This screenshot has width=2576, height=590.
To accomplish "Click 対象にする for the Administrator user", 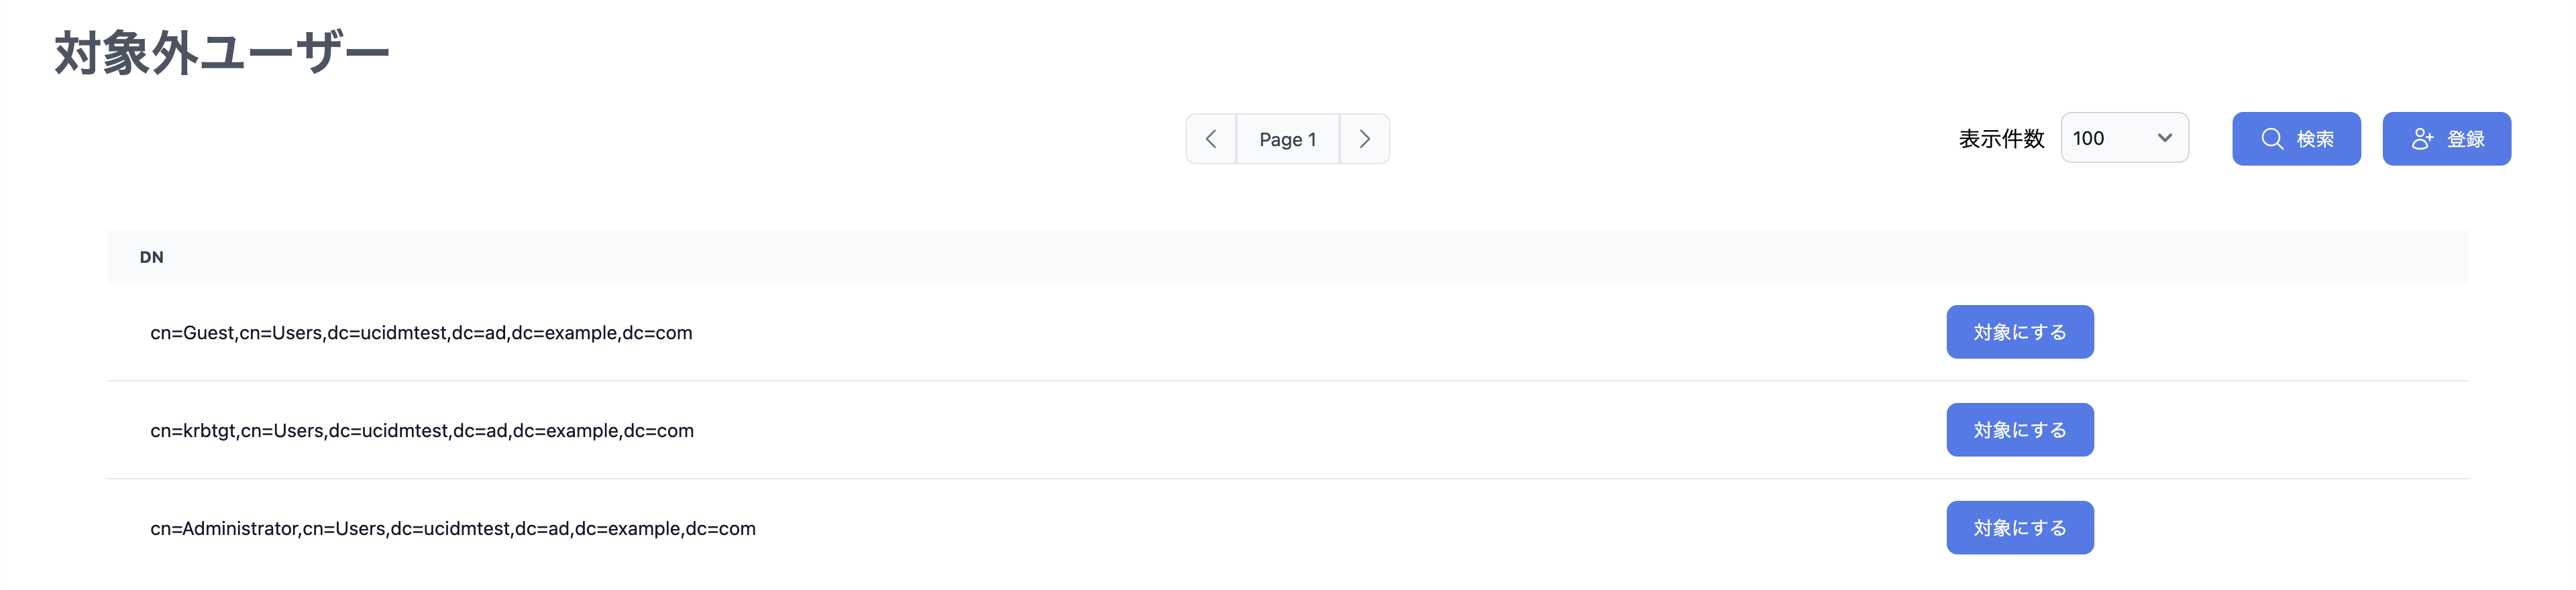I will tap(2020, 528).
